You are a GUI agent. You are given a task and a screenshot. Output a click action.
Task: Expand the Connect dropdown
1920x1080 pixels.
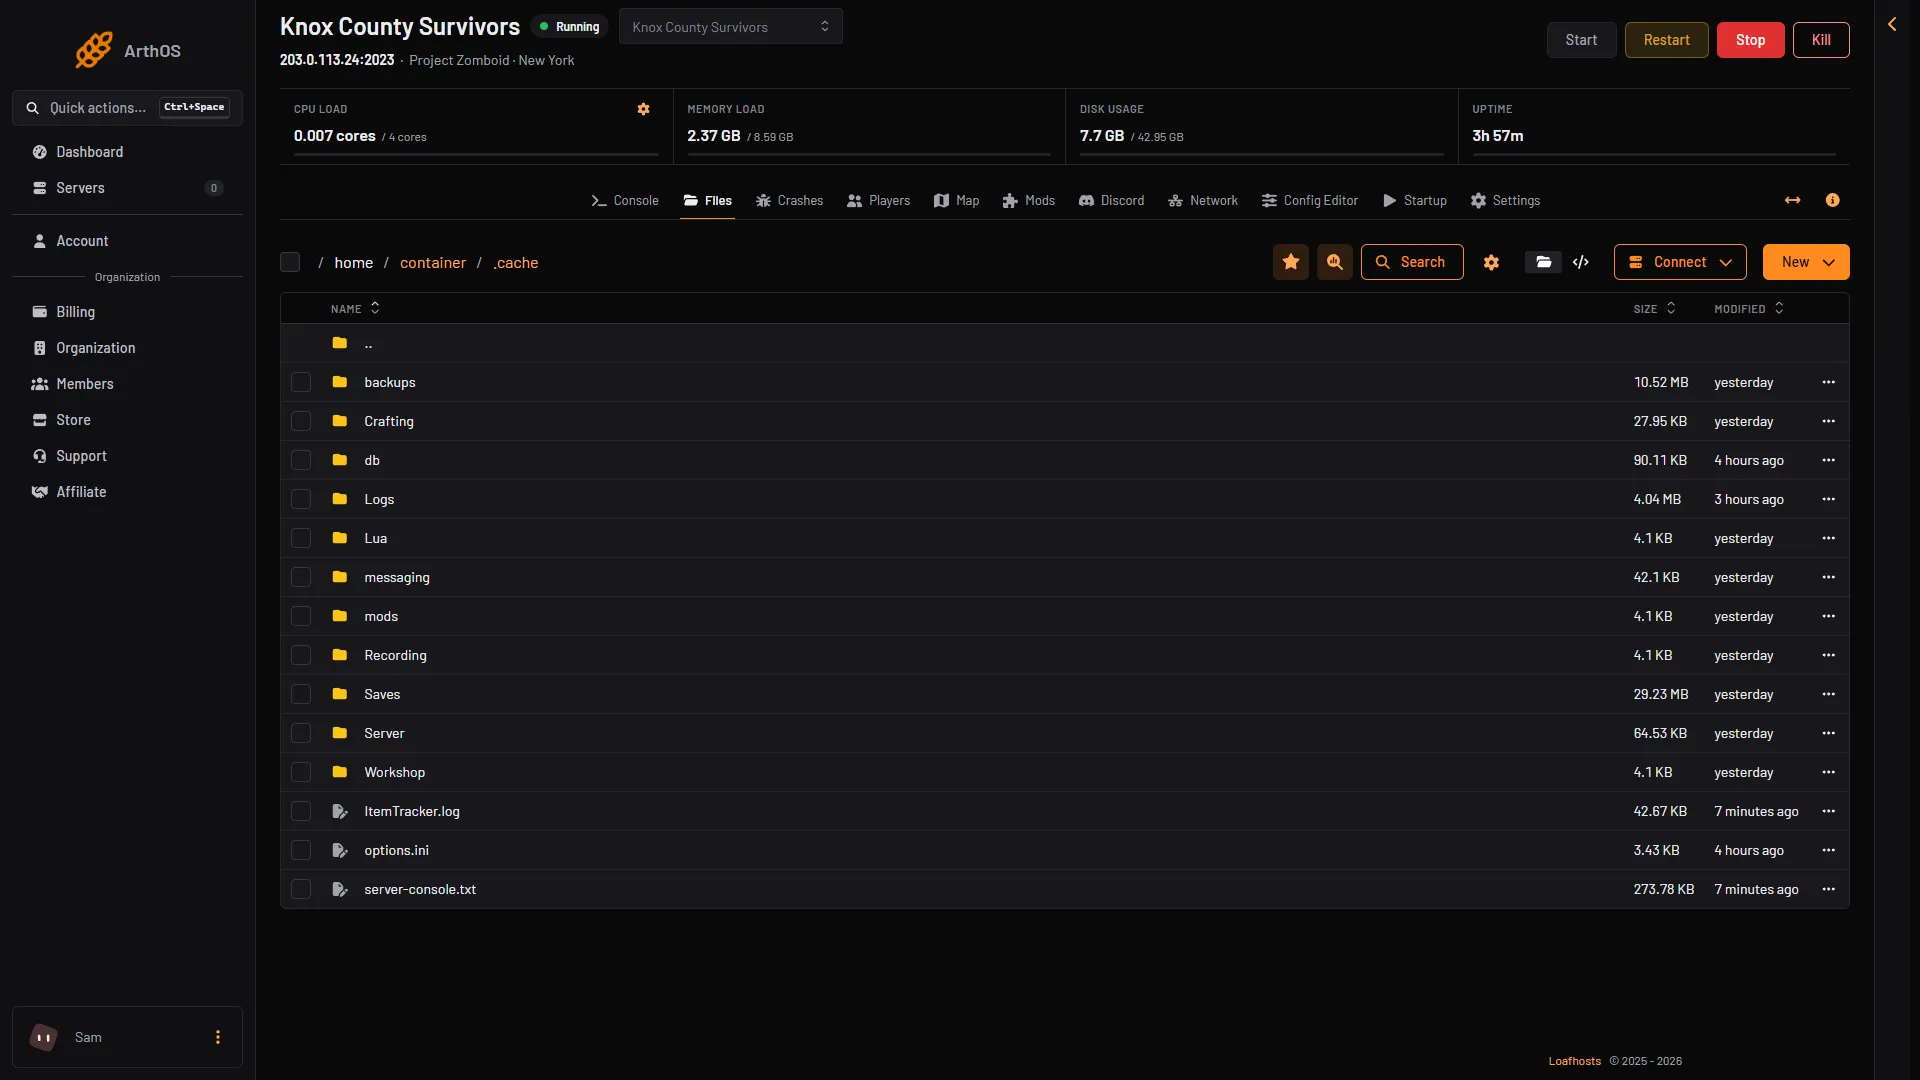coord(1680,262)
